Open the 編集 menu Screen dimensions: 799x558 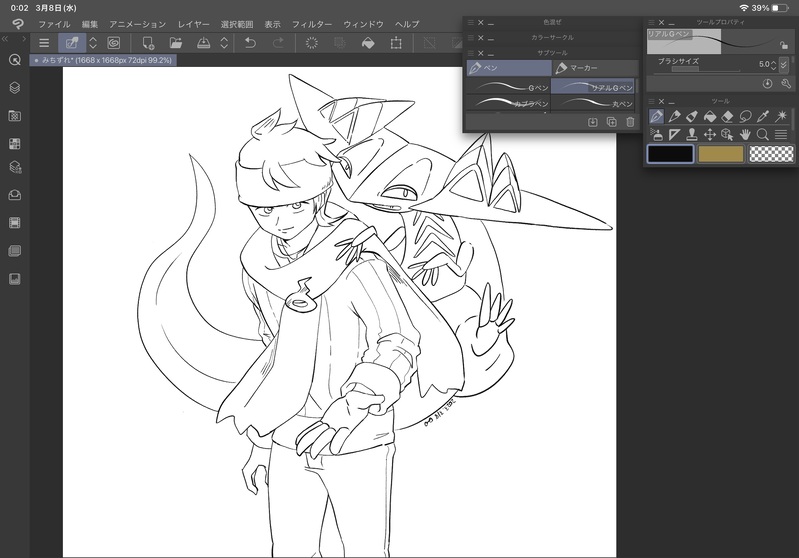90,24
